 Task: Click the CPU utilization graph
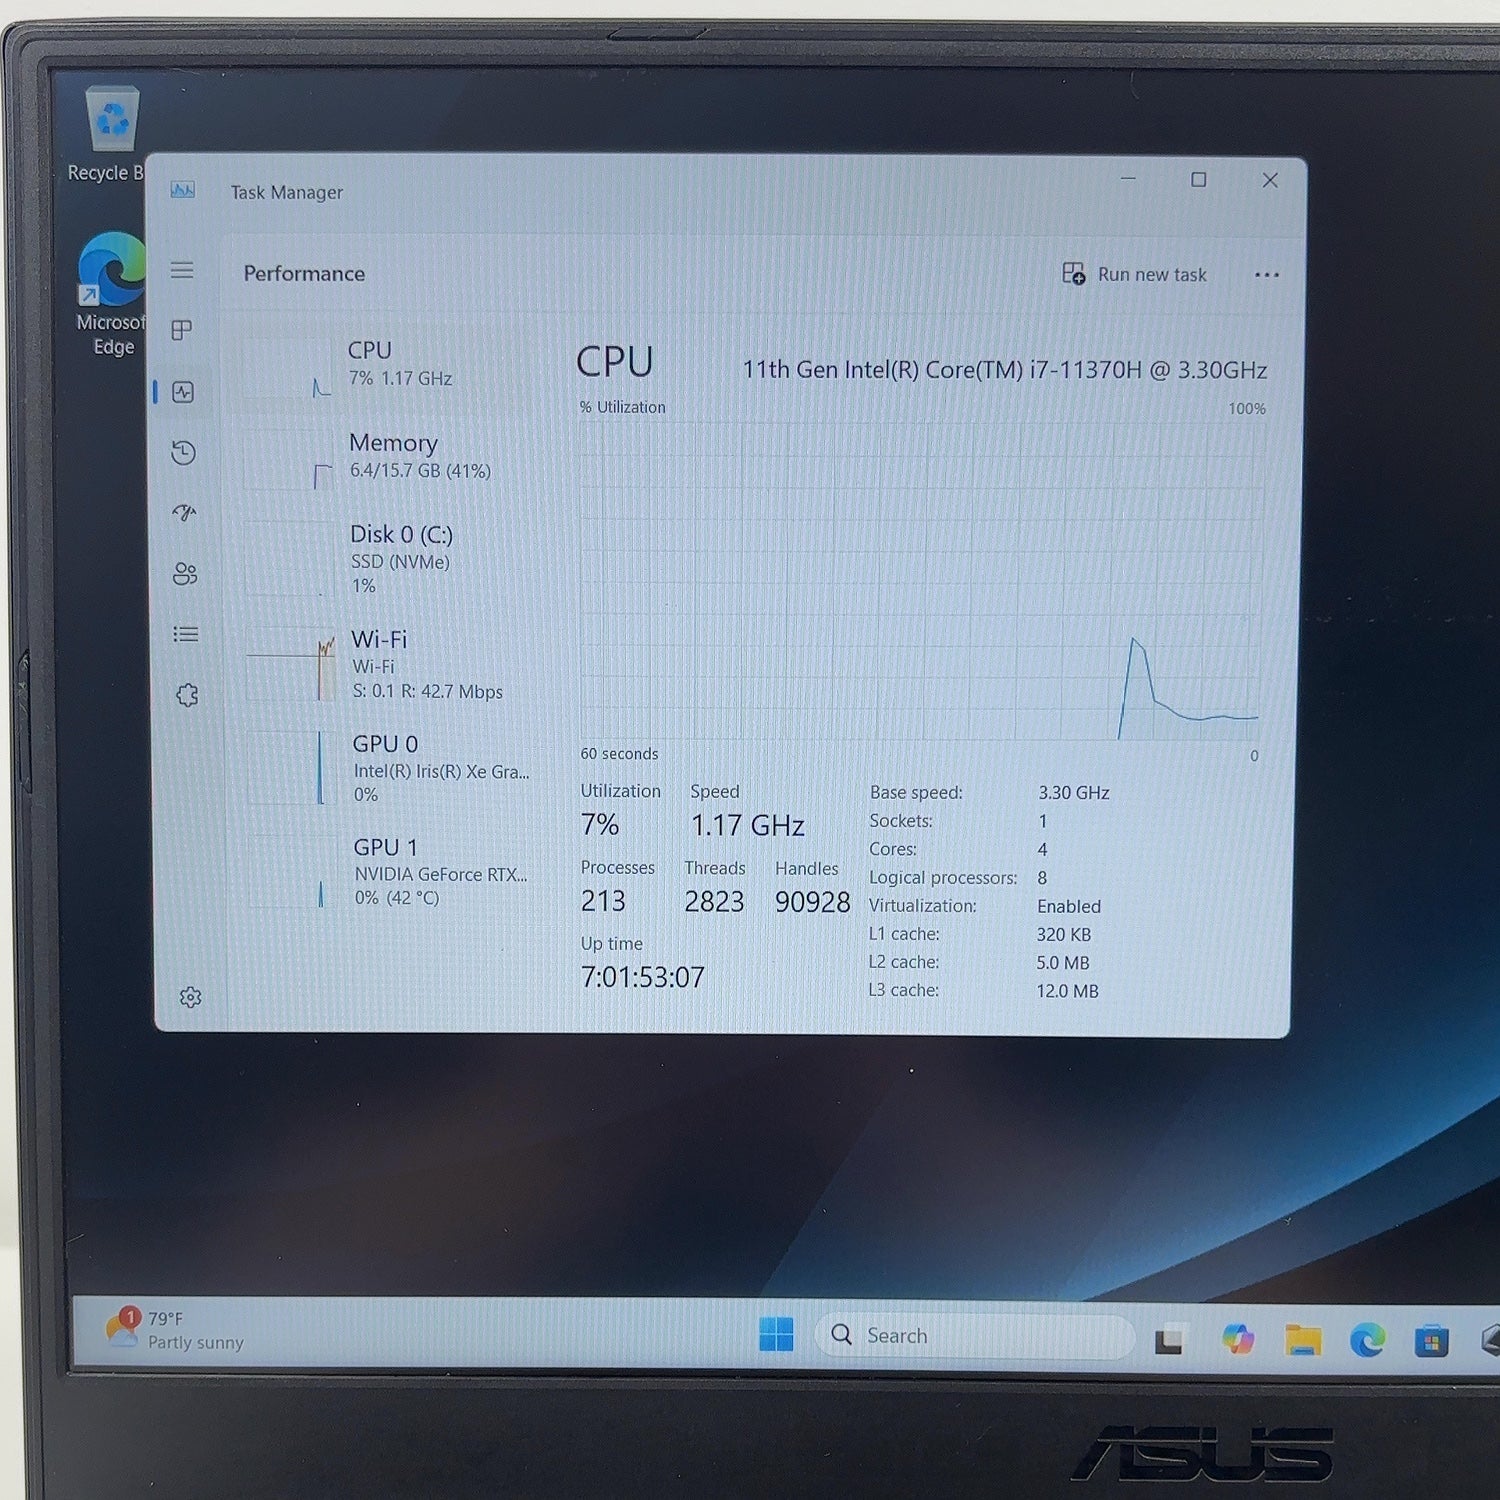pos(920,582)
